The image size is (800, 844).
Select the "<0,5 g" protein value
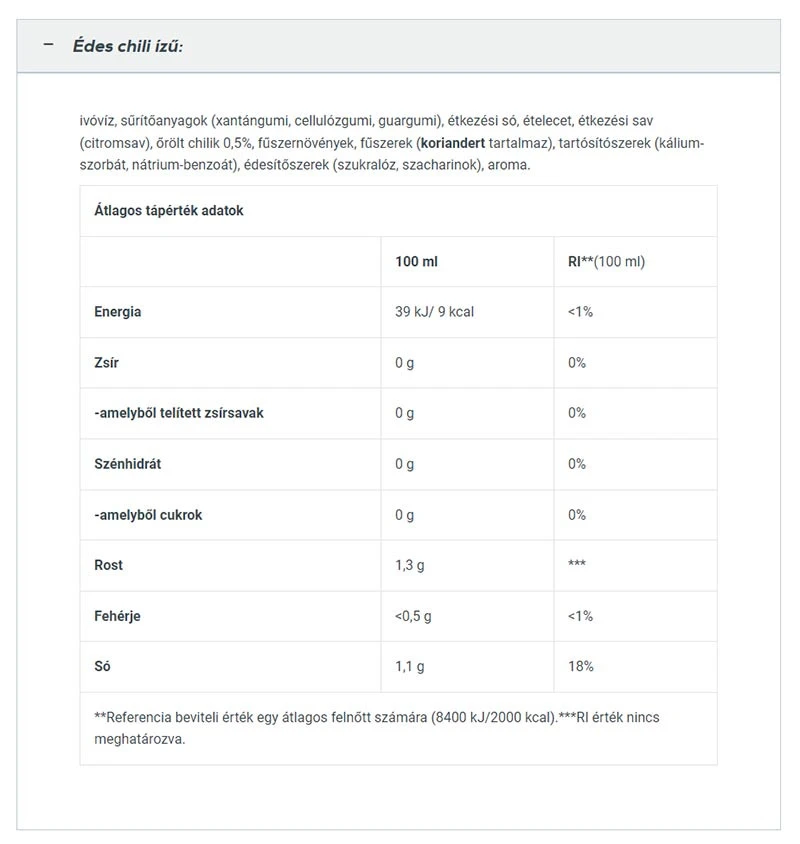pyautogui.click(x=413, y=616)
